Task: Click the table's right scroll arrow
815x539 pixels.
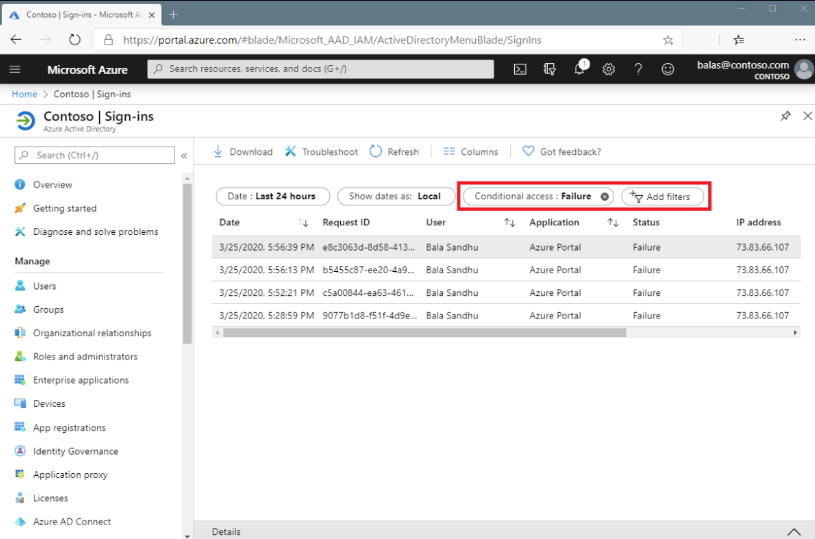Action: click(x=795, y=333)
